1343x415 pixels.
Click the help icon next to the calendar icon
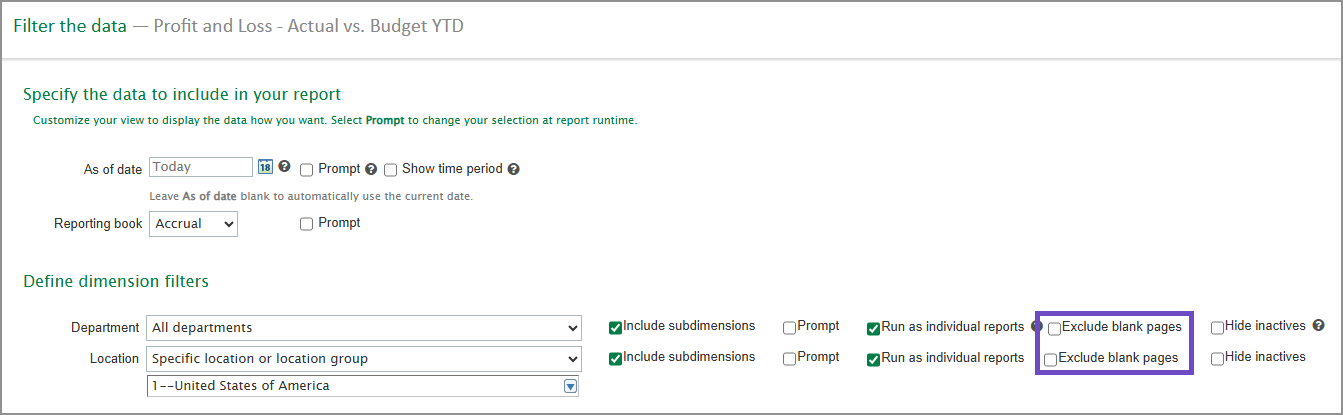pos(284,167)
